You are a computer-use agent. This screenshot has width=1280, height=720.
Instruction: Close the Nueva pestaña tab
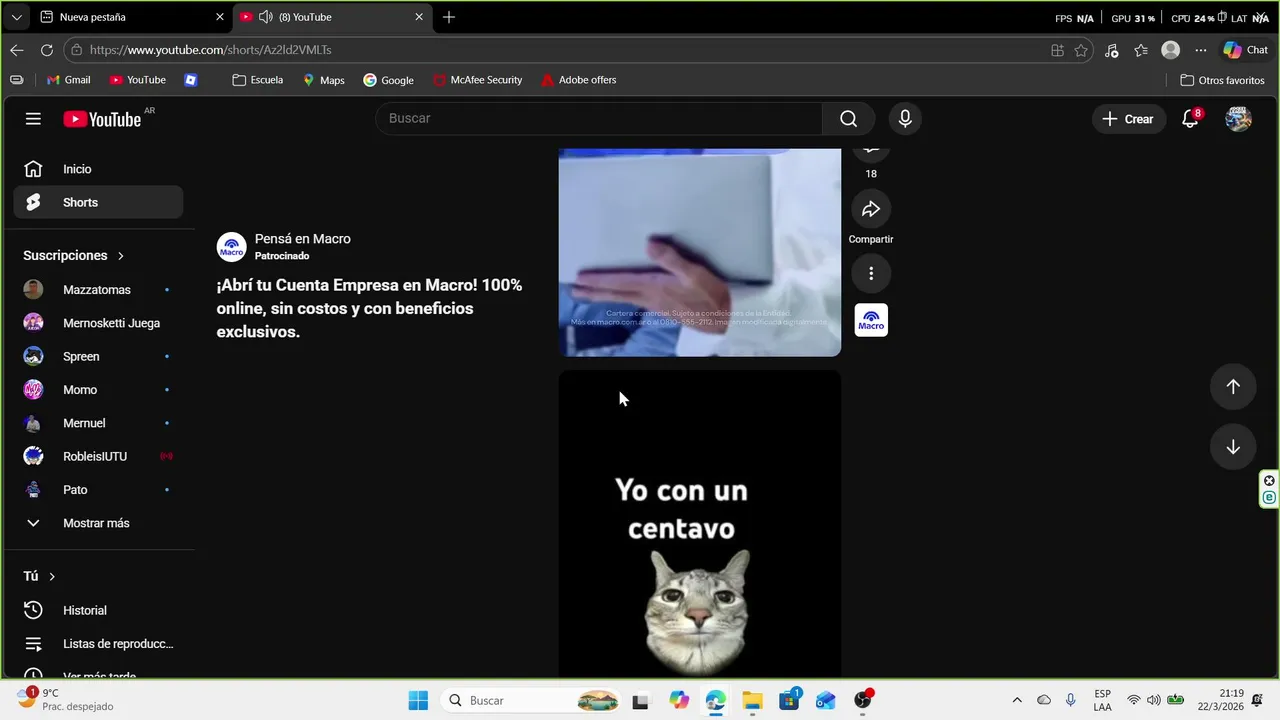pos(220,17)
